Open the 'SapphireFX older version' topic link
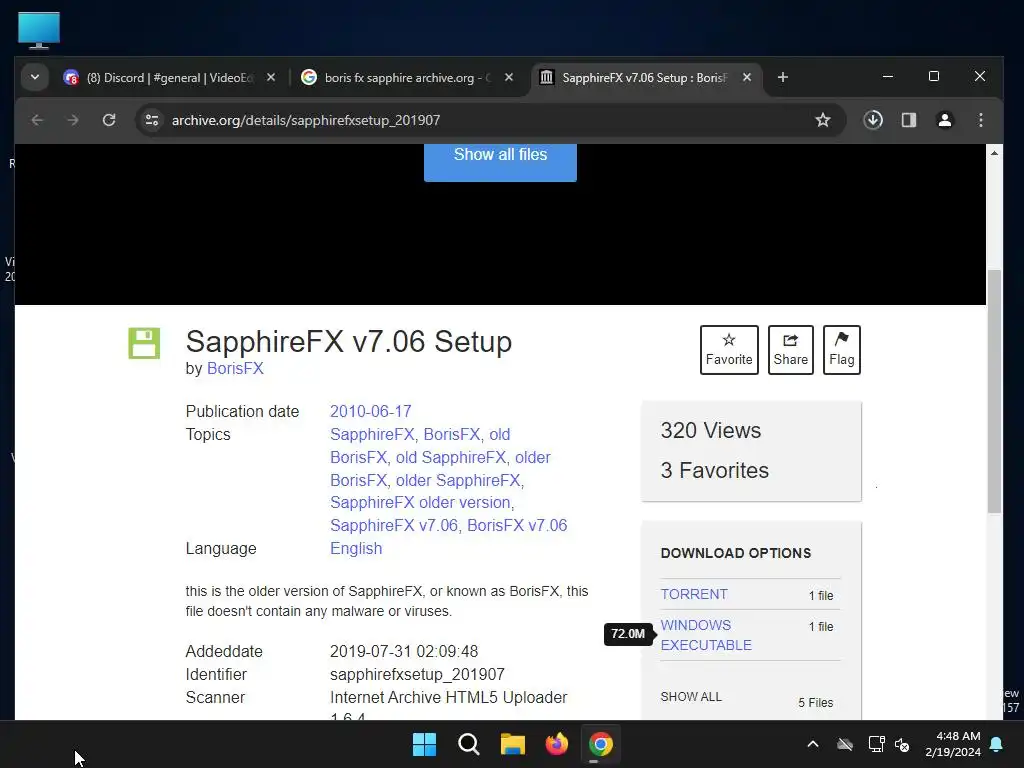The width and height of the screenshot is (1024, 768). point(420,502)
